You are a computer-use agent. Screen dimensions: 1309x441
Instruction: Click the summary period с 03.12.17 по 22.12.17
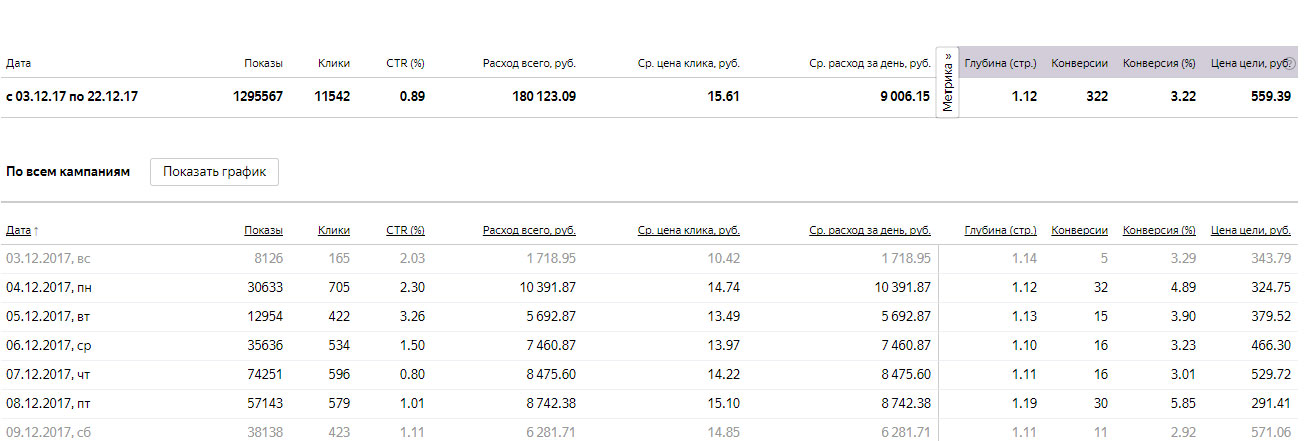pos(72,97)
